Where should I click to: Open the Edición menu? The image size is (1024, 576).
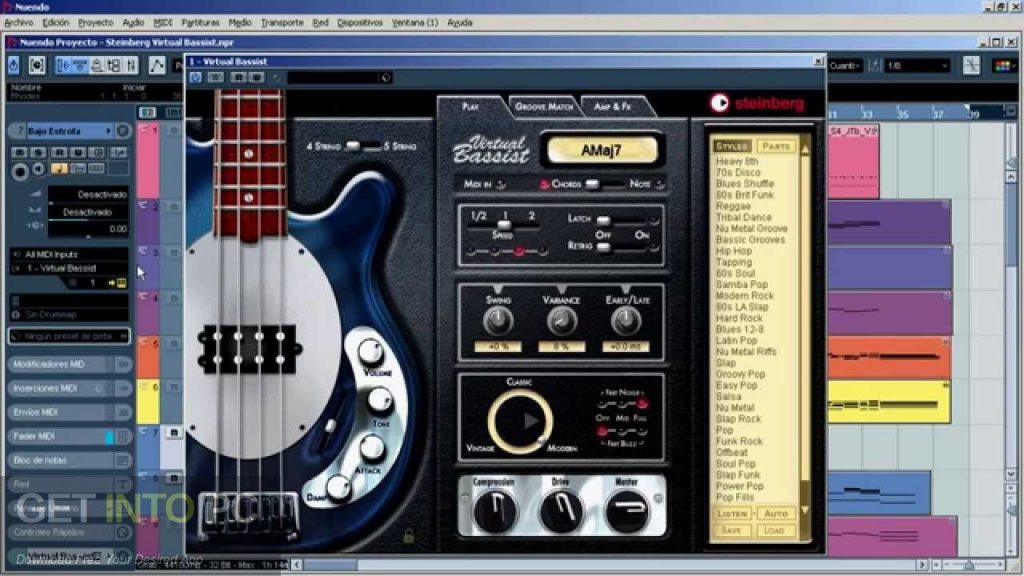coord(56,23)
